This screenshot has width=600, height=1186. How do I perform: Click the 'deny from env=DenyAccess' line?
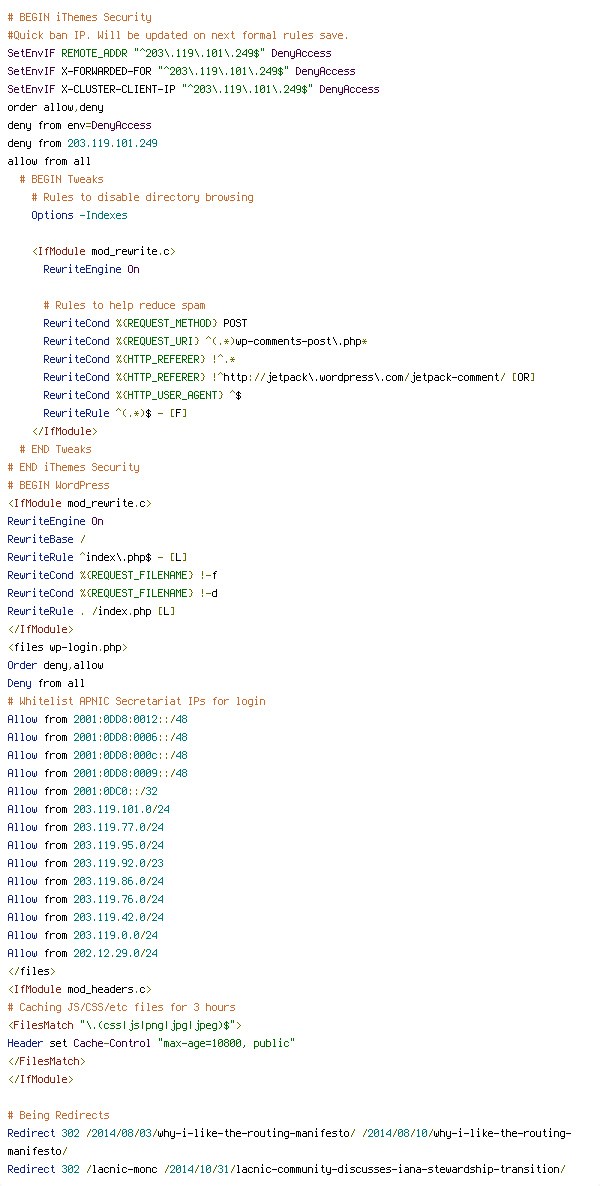click(79, 126)
